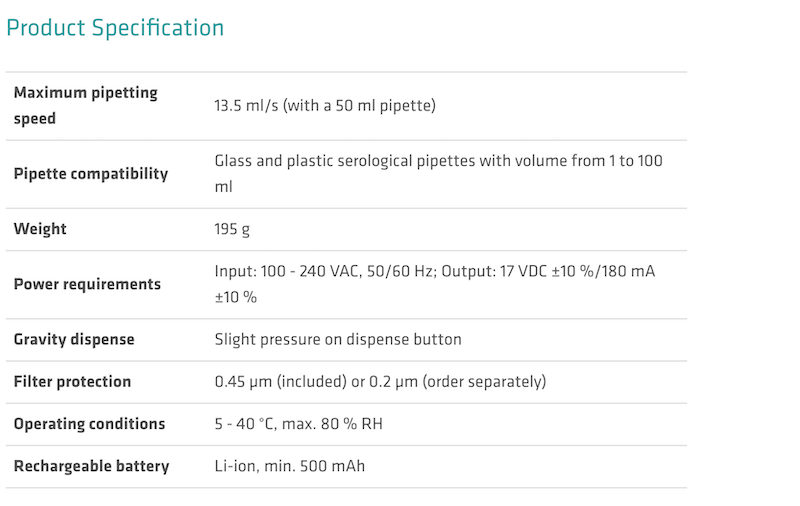Select the Operating conditions label
Image resolution: width=800 pixels, height=506 pixels.
coord(89,424)
